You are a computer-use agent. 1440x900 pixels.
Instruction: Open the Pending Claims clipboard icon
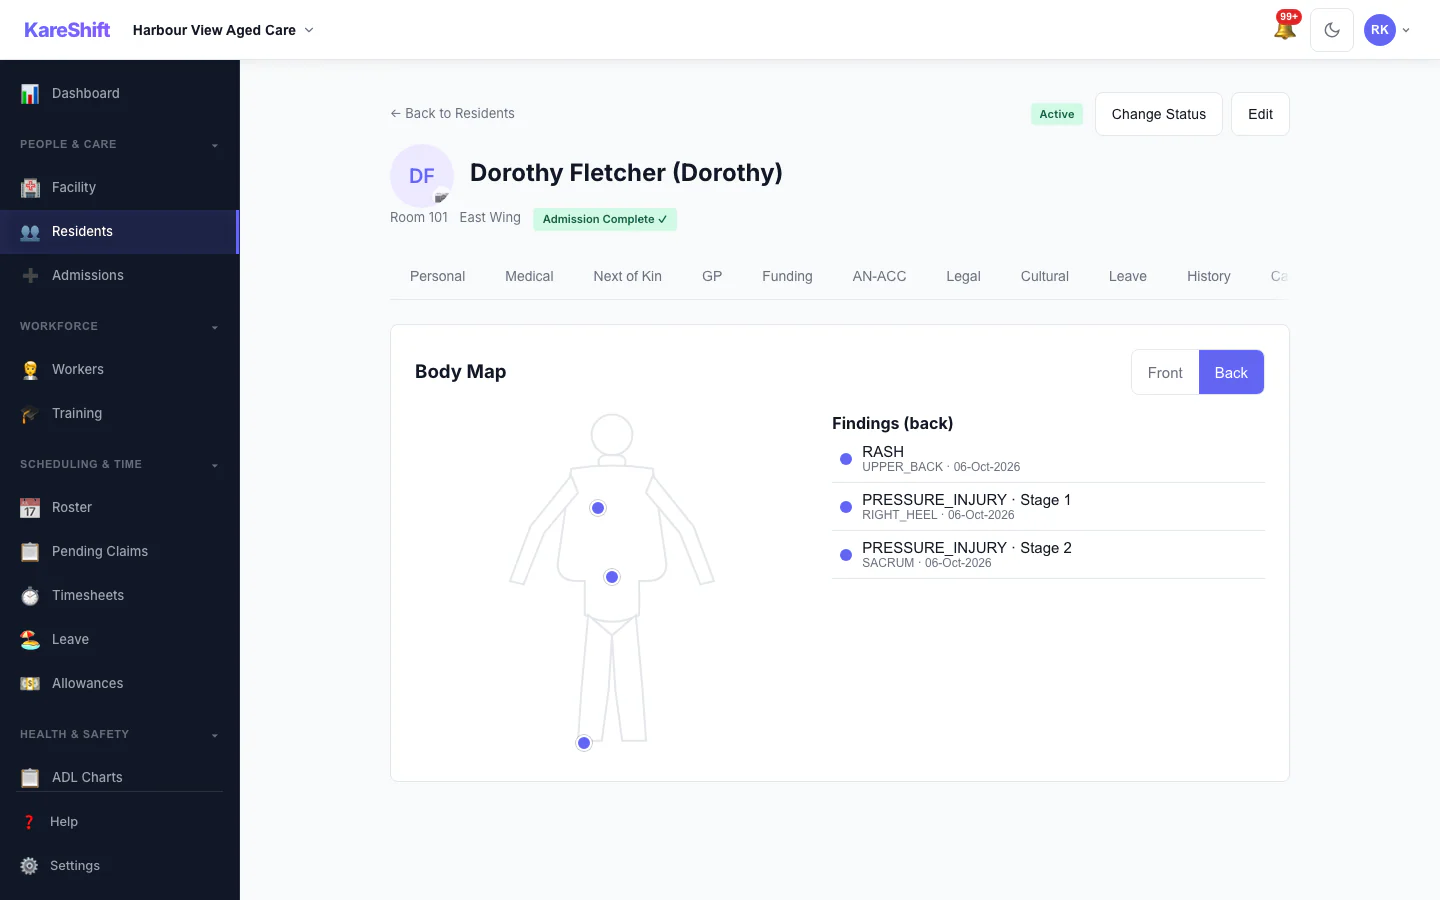pos(30,551)
